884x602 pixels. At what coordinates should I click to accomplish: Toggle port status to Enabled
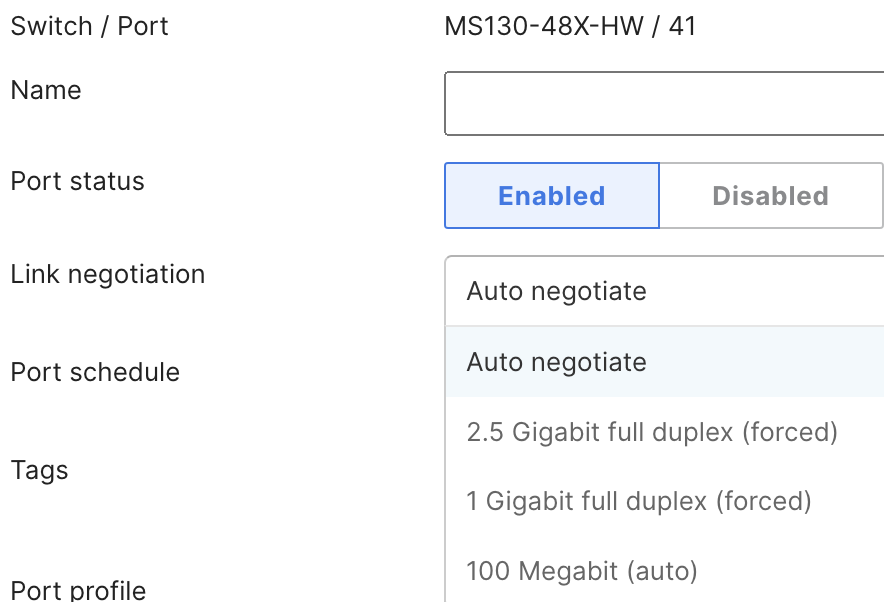tap(551, 195)
